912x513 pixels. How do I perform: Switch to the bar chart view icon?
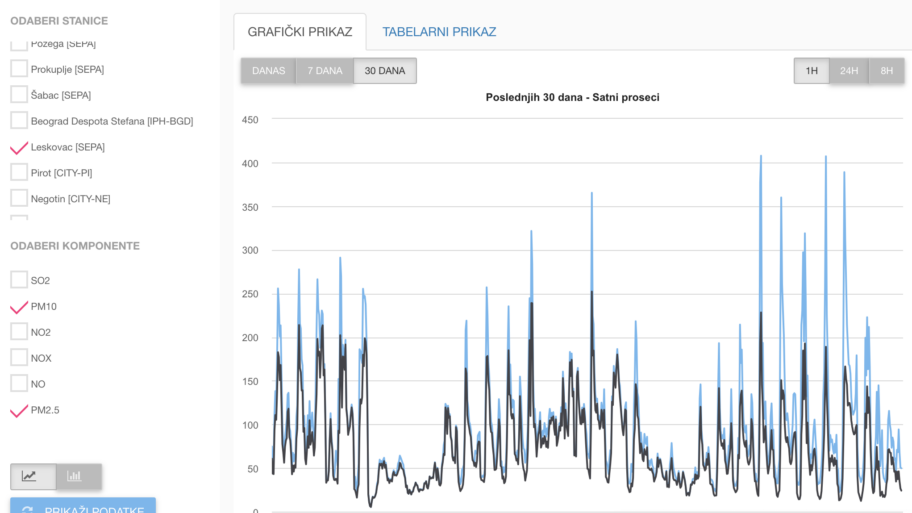click(75, 476)
